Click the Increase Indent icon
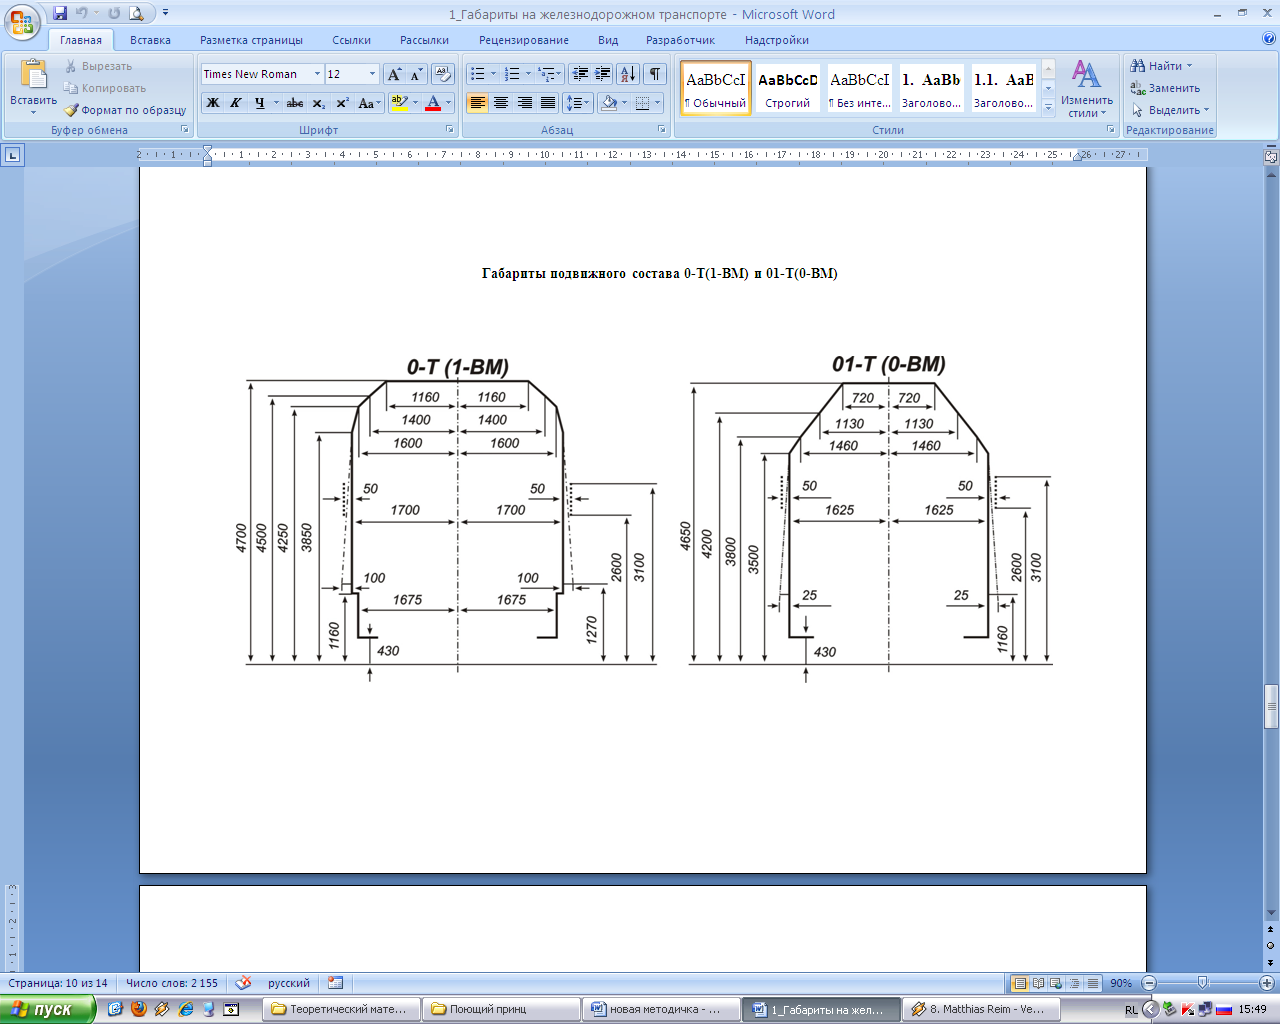1280x1024 pixels. click(603, 74)
